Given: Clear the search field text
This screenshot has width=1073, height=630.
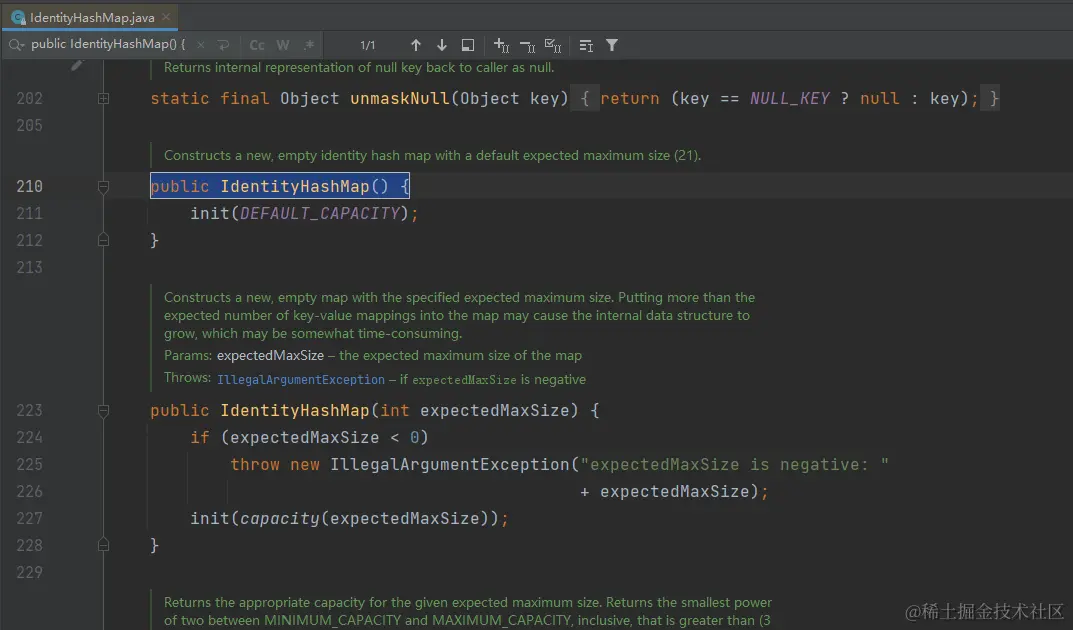Looking at the screenshot, I should click(201, 45).
